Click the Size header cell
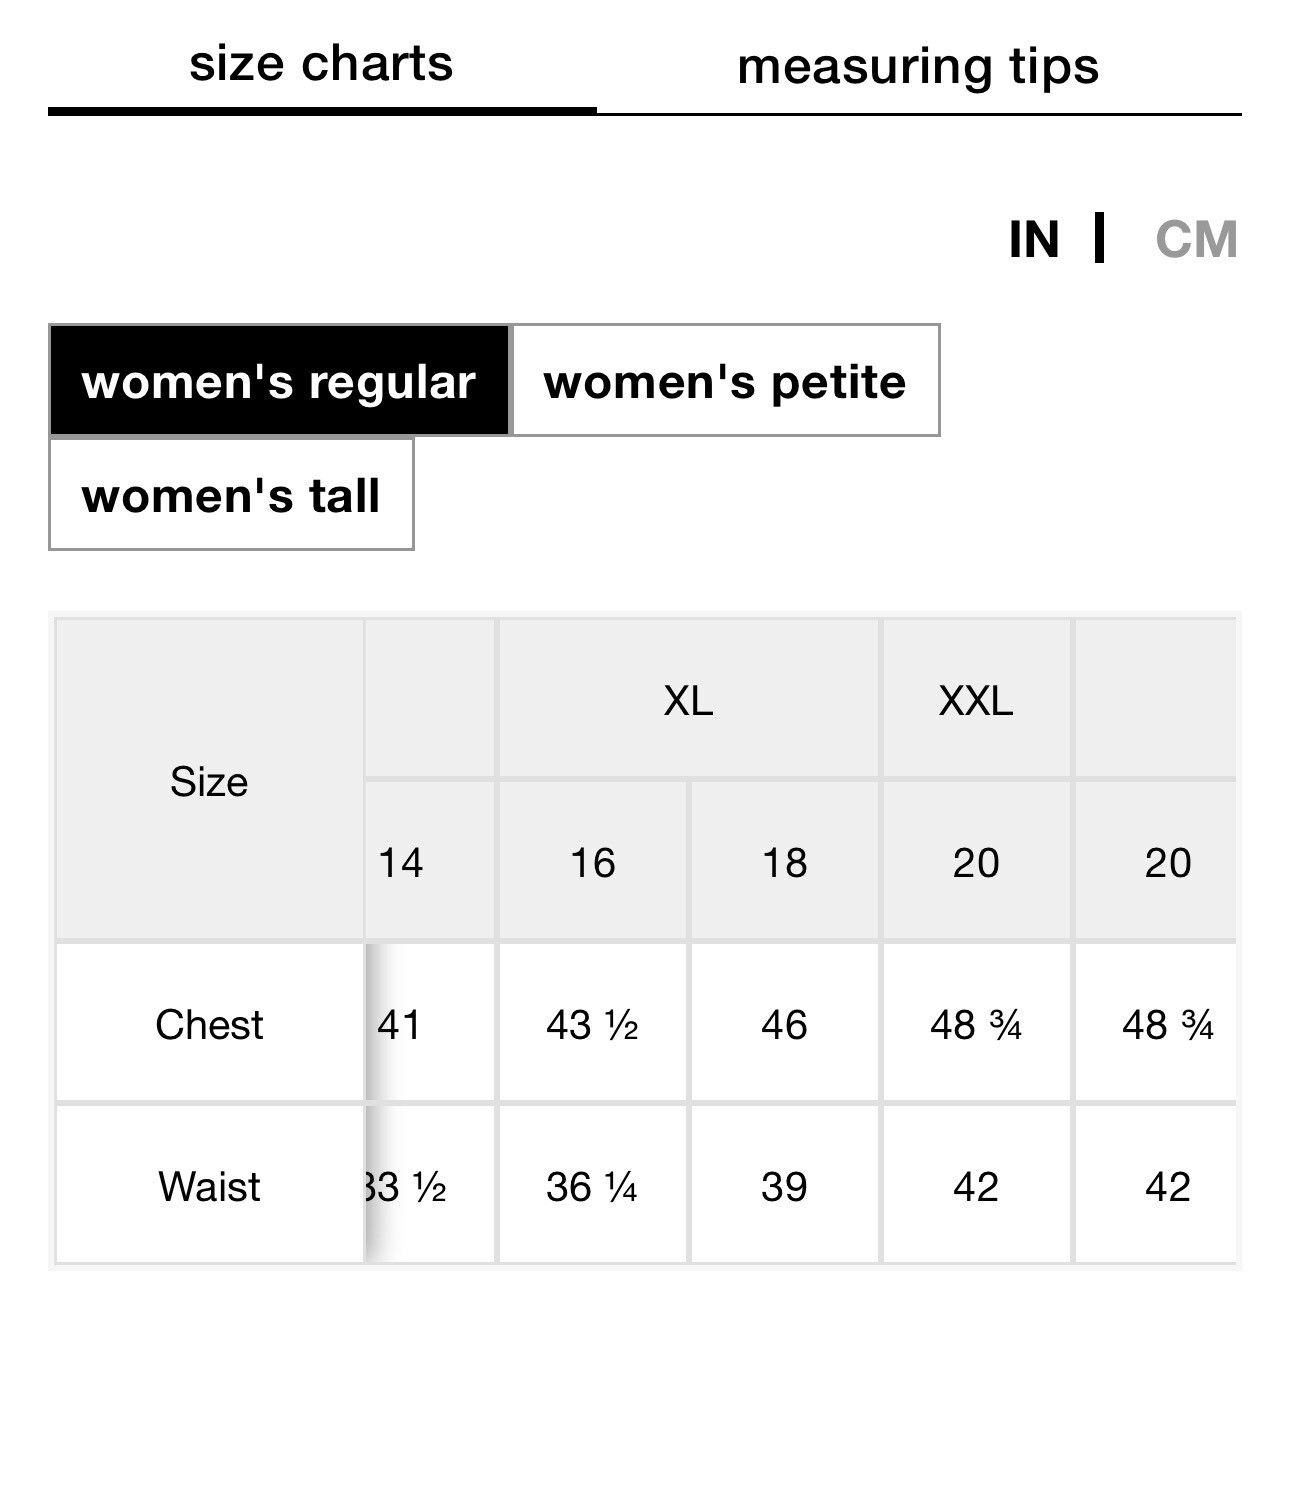Image resolution: width=1290 pixels, height=1489 pixels. 209,781
